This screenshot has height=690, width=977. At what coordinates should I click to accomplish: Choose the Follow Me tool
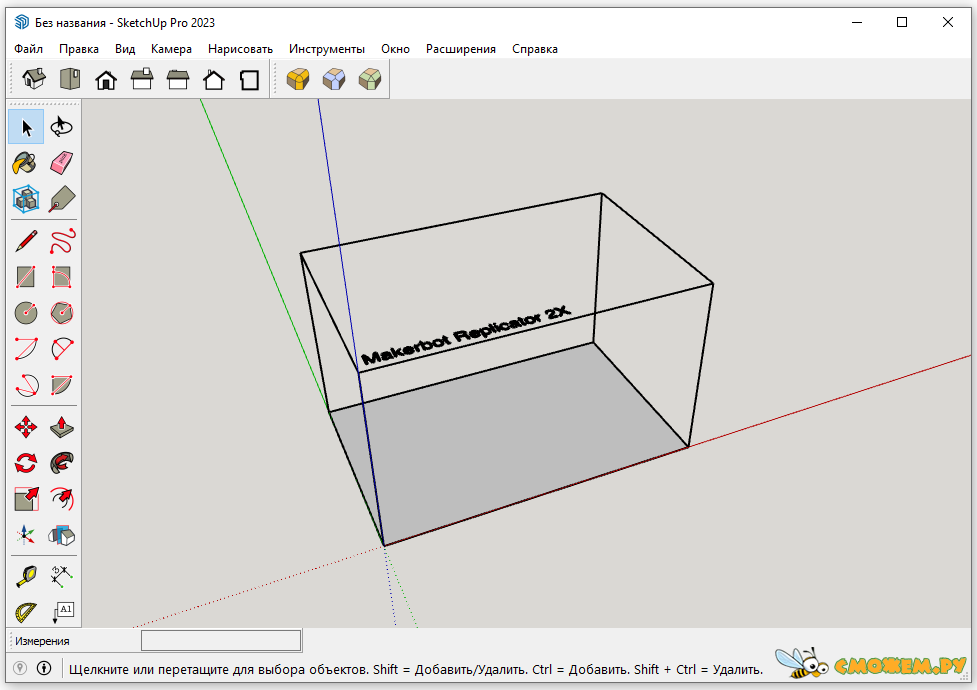(x=61, y=463)
